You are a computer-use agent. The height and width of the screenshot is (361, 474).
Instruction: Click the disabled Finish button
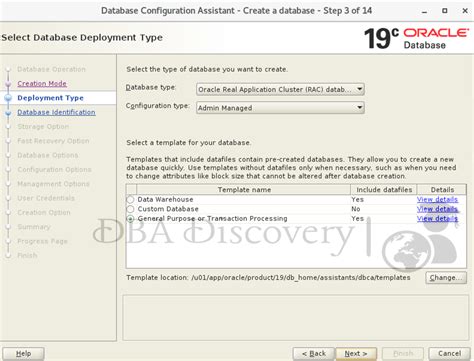[x=403, y=354]
